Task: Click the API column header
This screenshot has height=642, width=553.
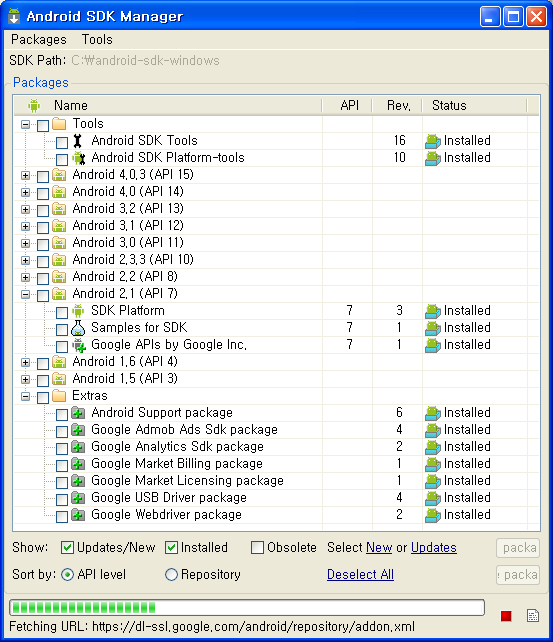Action: click(x=349, y=106)
